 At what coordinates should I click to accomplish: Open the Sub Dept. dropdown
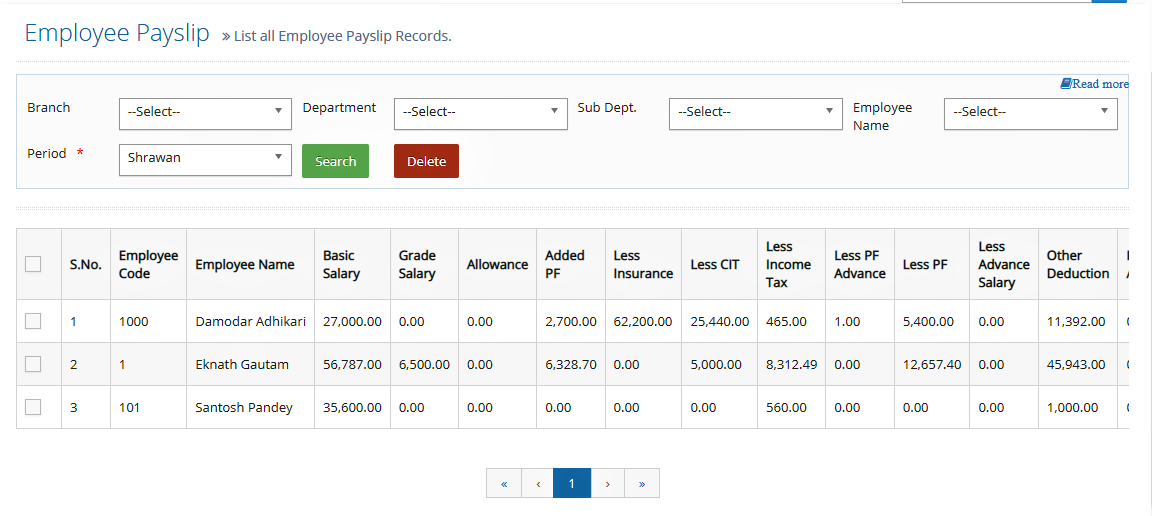click(755, 113)
